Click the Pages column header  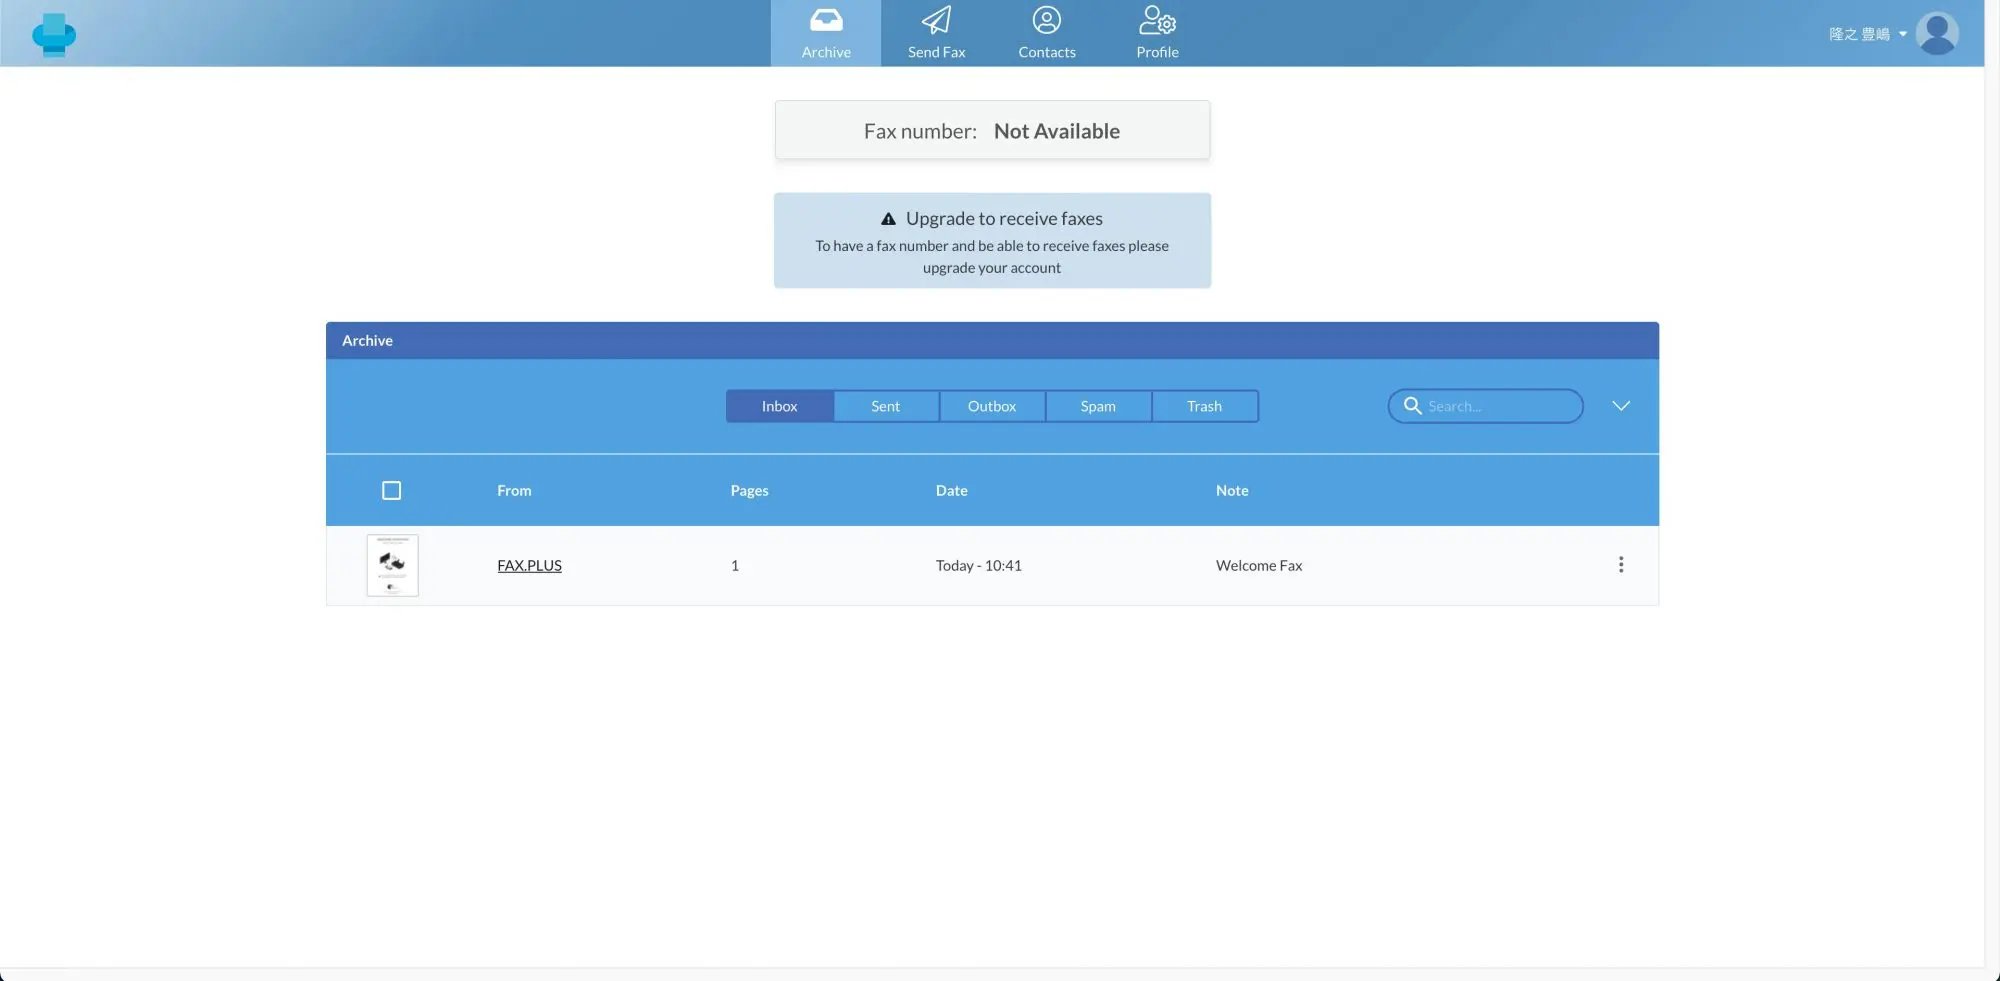point(749,490)
